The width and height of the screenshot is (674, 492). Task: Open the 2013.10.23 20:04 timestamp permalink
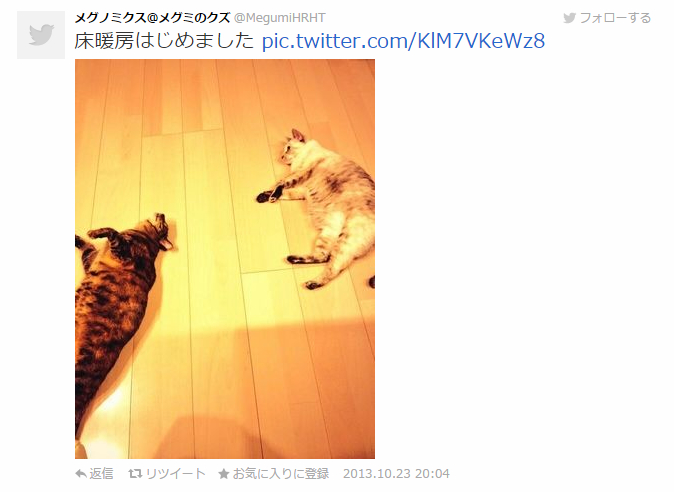(x=396, y=474)
